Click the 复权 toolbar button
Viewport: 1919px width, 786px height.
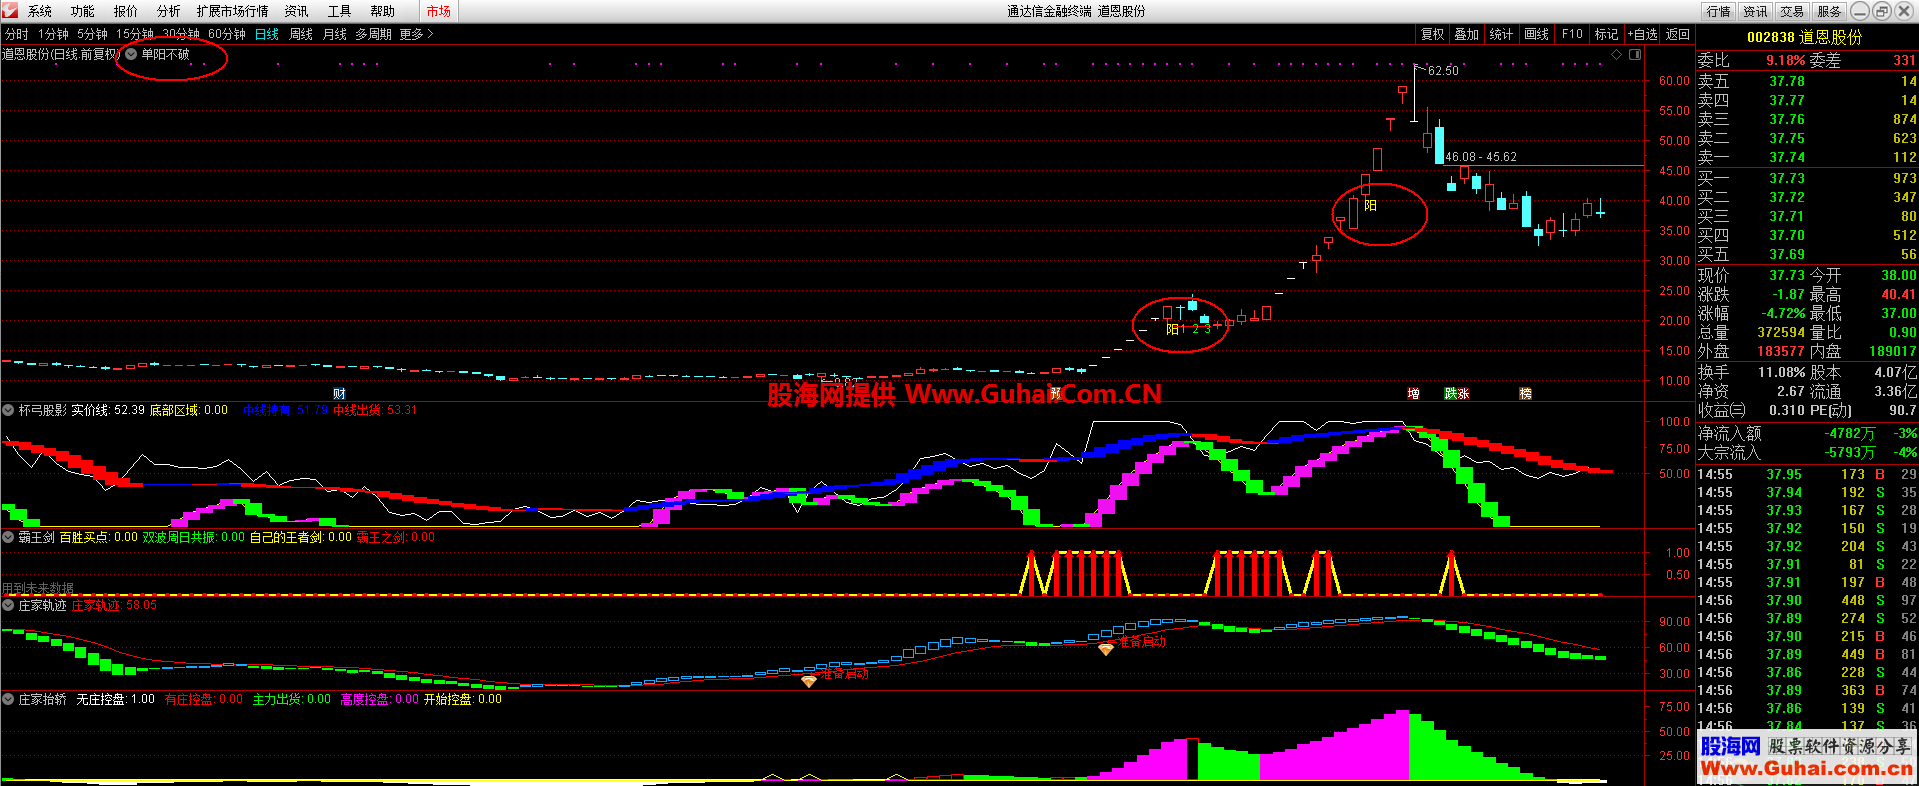click(x=1433, y=34)
